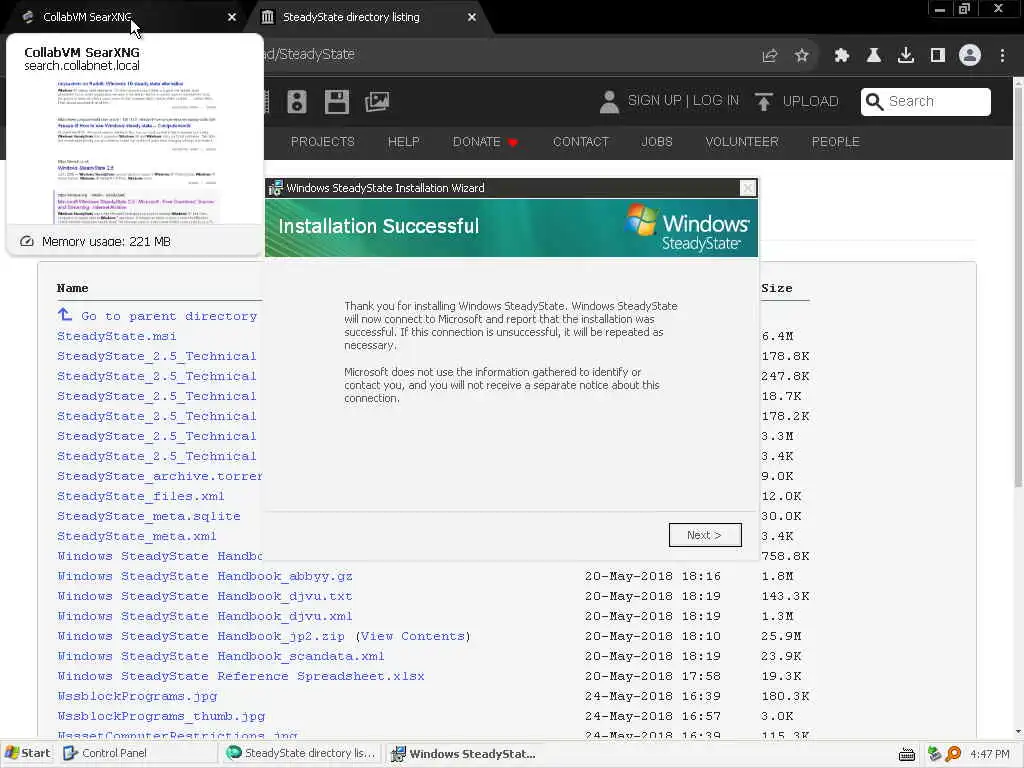Image resolution: width=1024 pixels, height=768 pixels.
Task: Open the PROJECTS nav item
Action: pyautogui.click(x=323, y=142)
